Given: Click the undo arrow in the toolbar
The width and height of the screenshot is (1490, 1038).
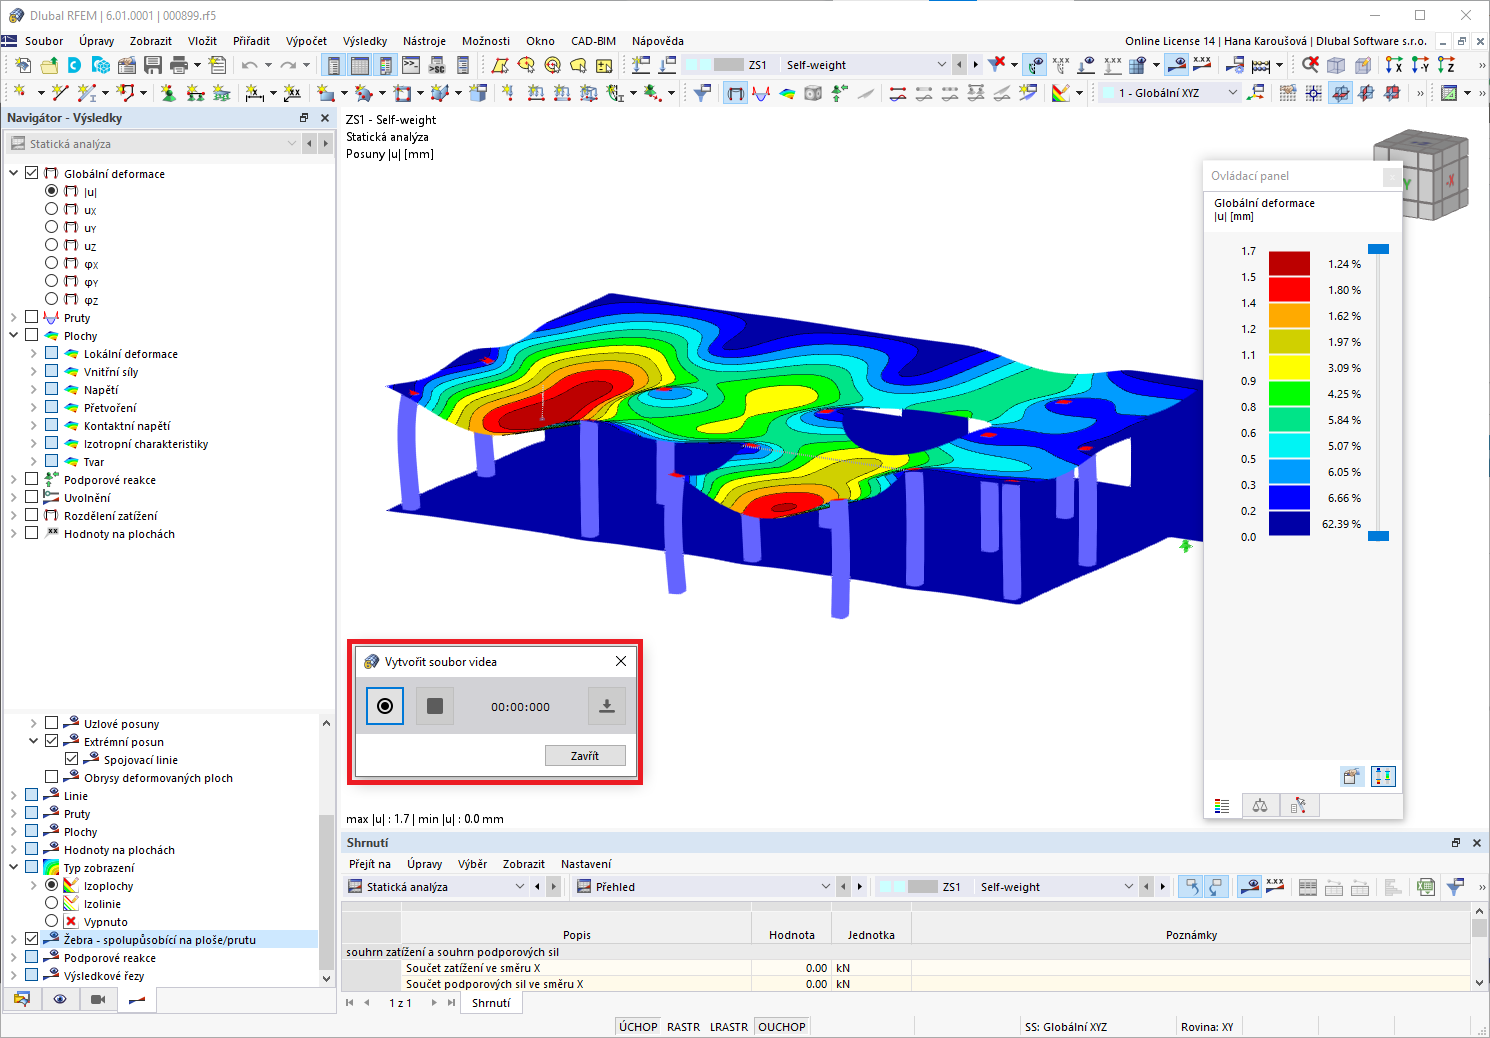Looking at the screenshot, I should [250, 65].
